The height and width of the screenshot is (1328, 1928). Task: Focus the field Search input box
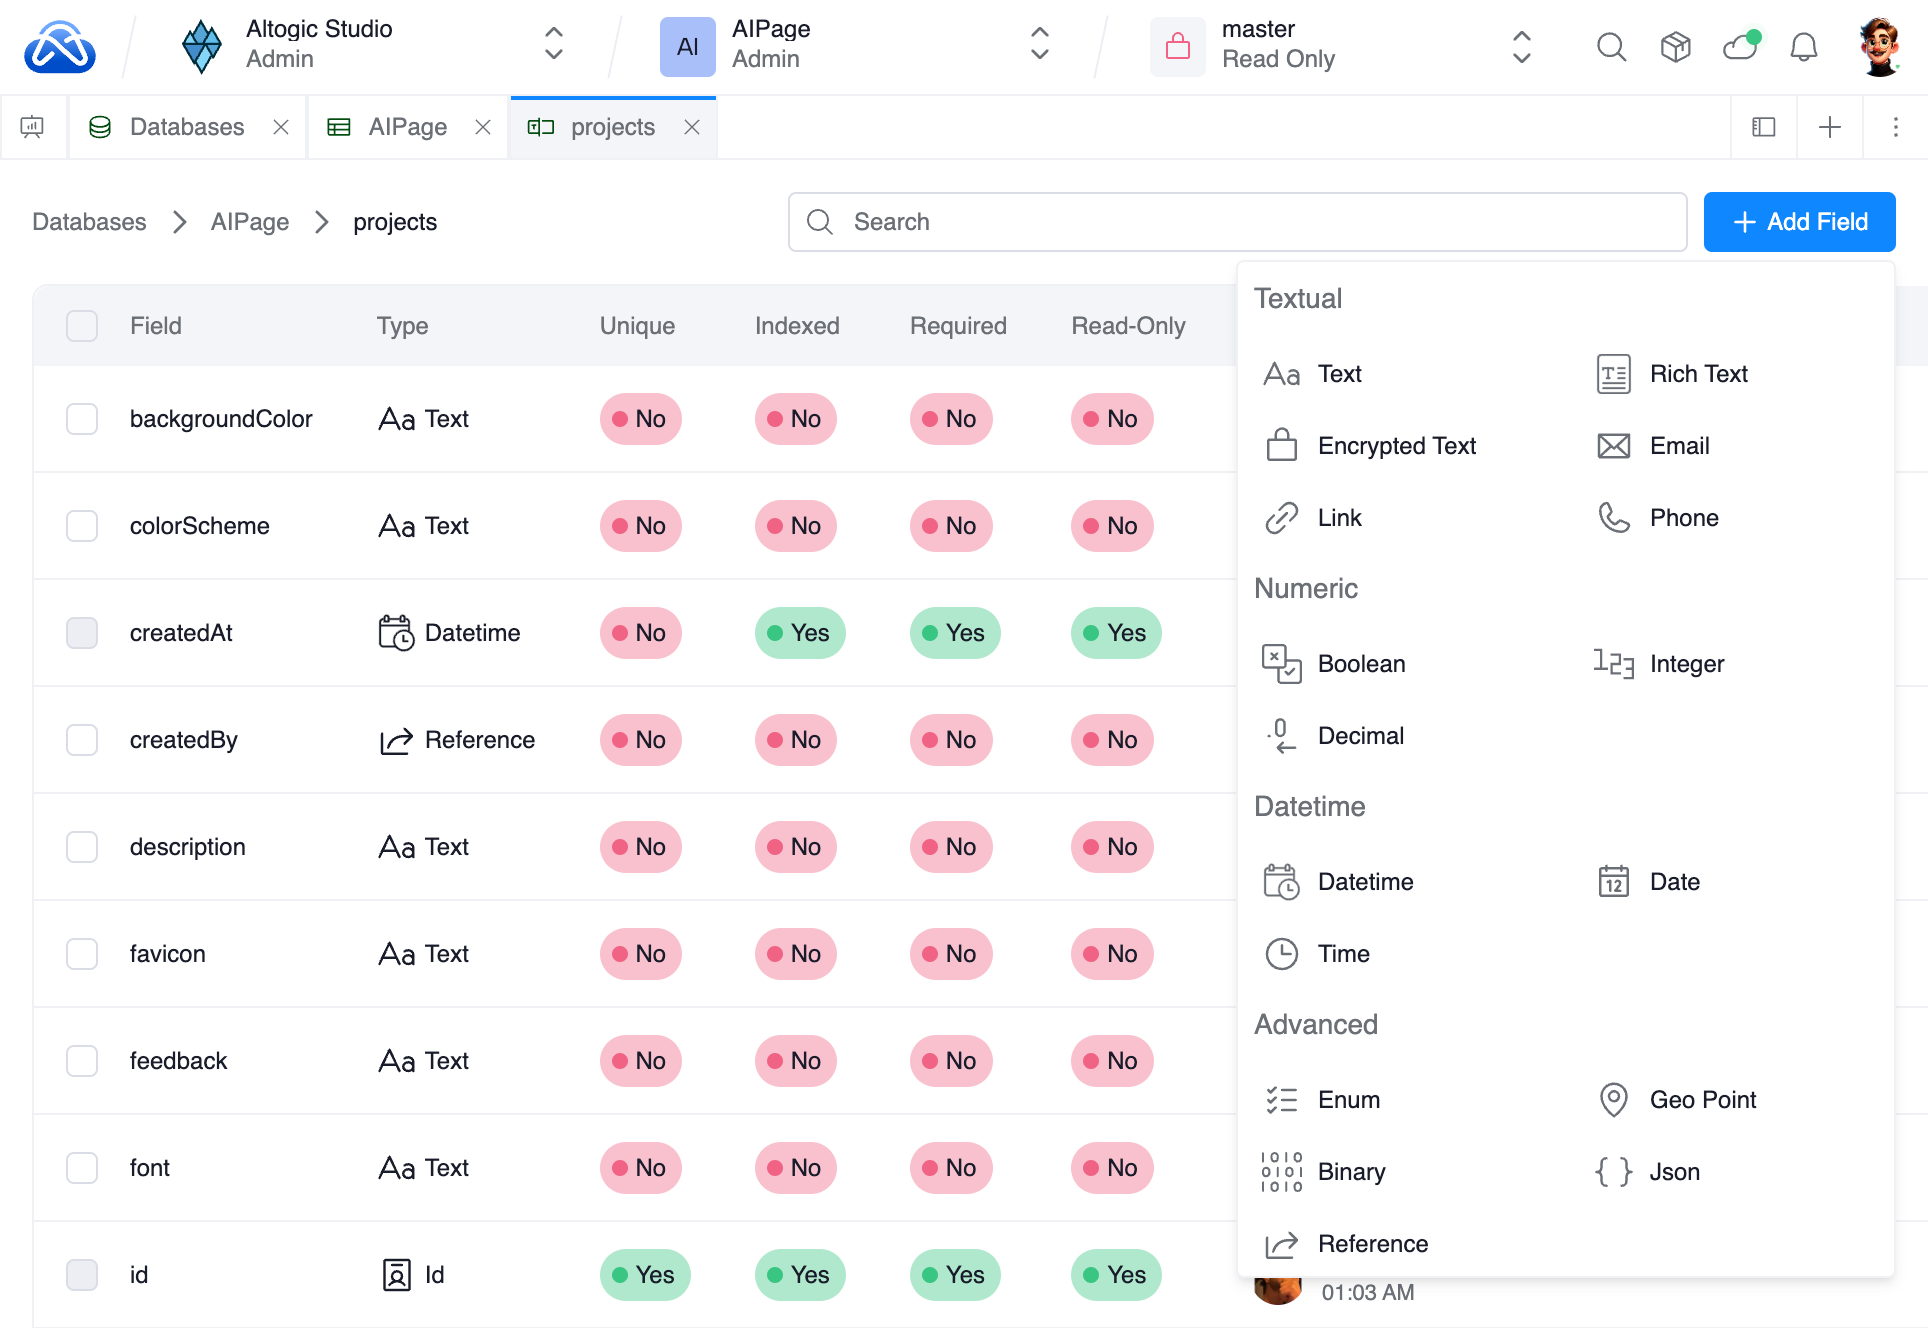[x=1237, y=222]
